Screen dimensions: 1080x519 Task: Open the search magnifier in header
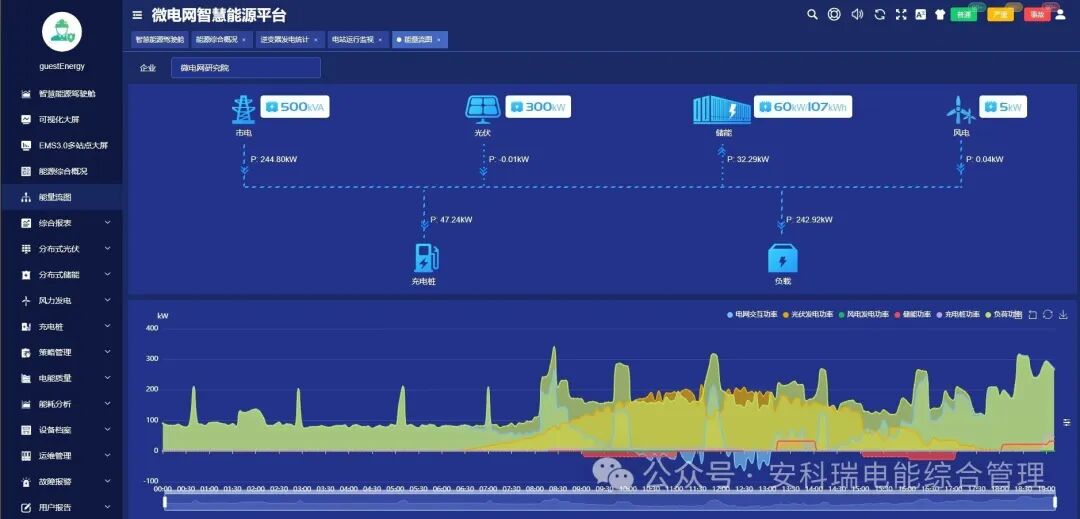point(812,14)
